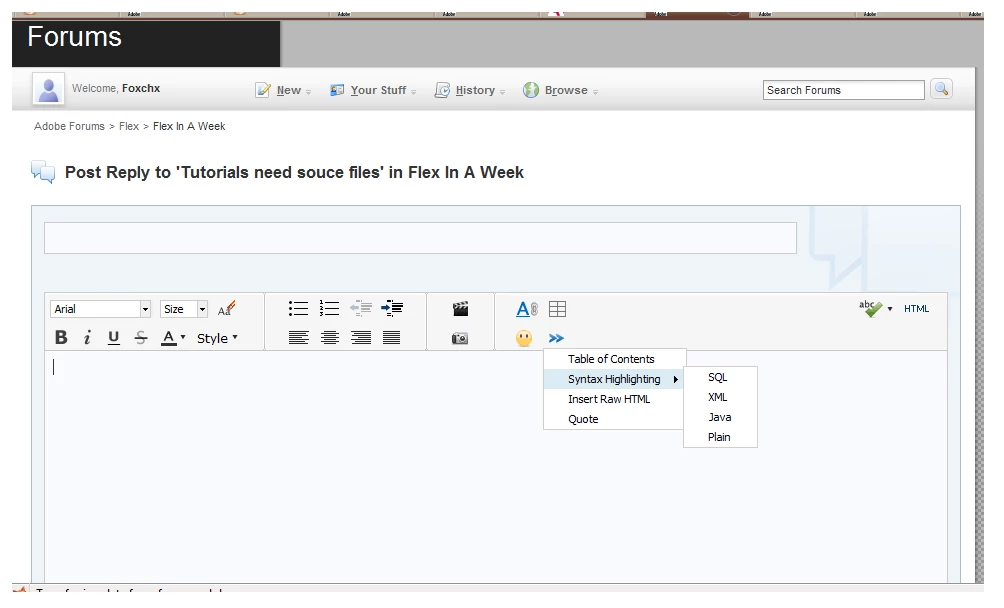Image resolution: width=1004 pixels, height=608 pixels.
Task: Toggle italic formatting
Action: tap(87, 337)
